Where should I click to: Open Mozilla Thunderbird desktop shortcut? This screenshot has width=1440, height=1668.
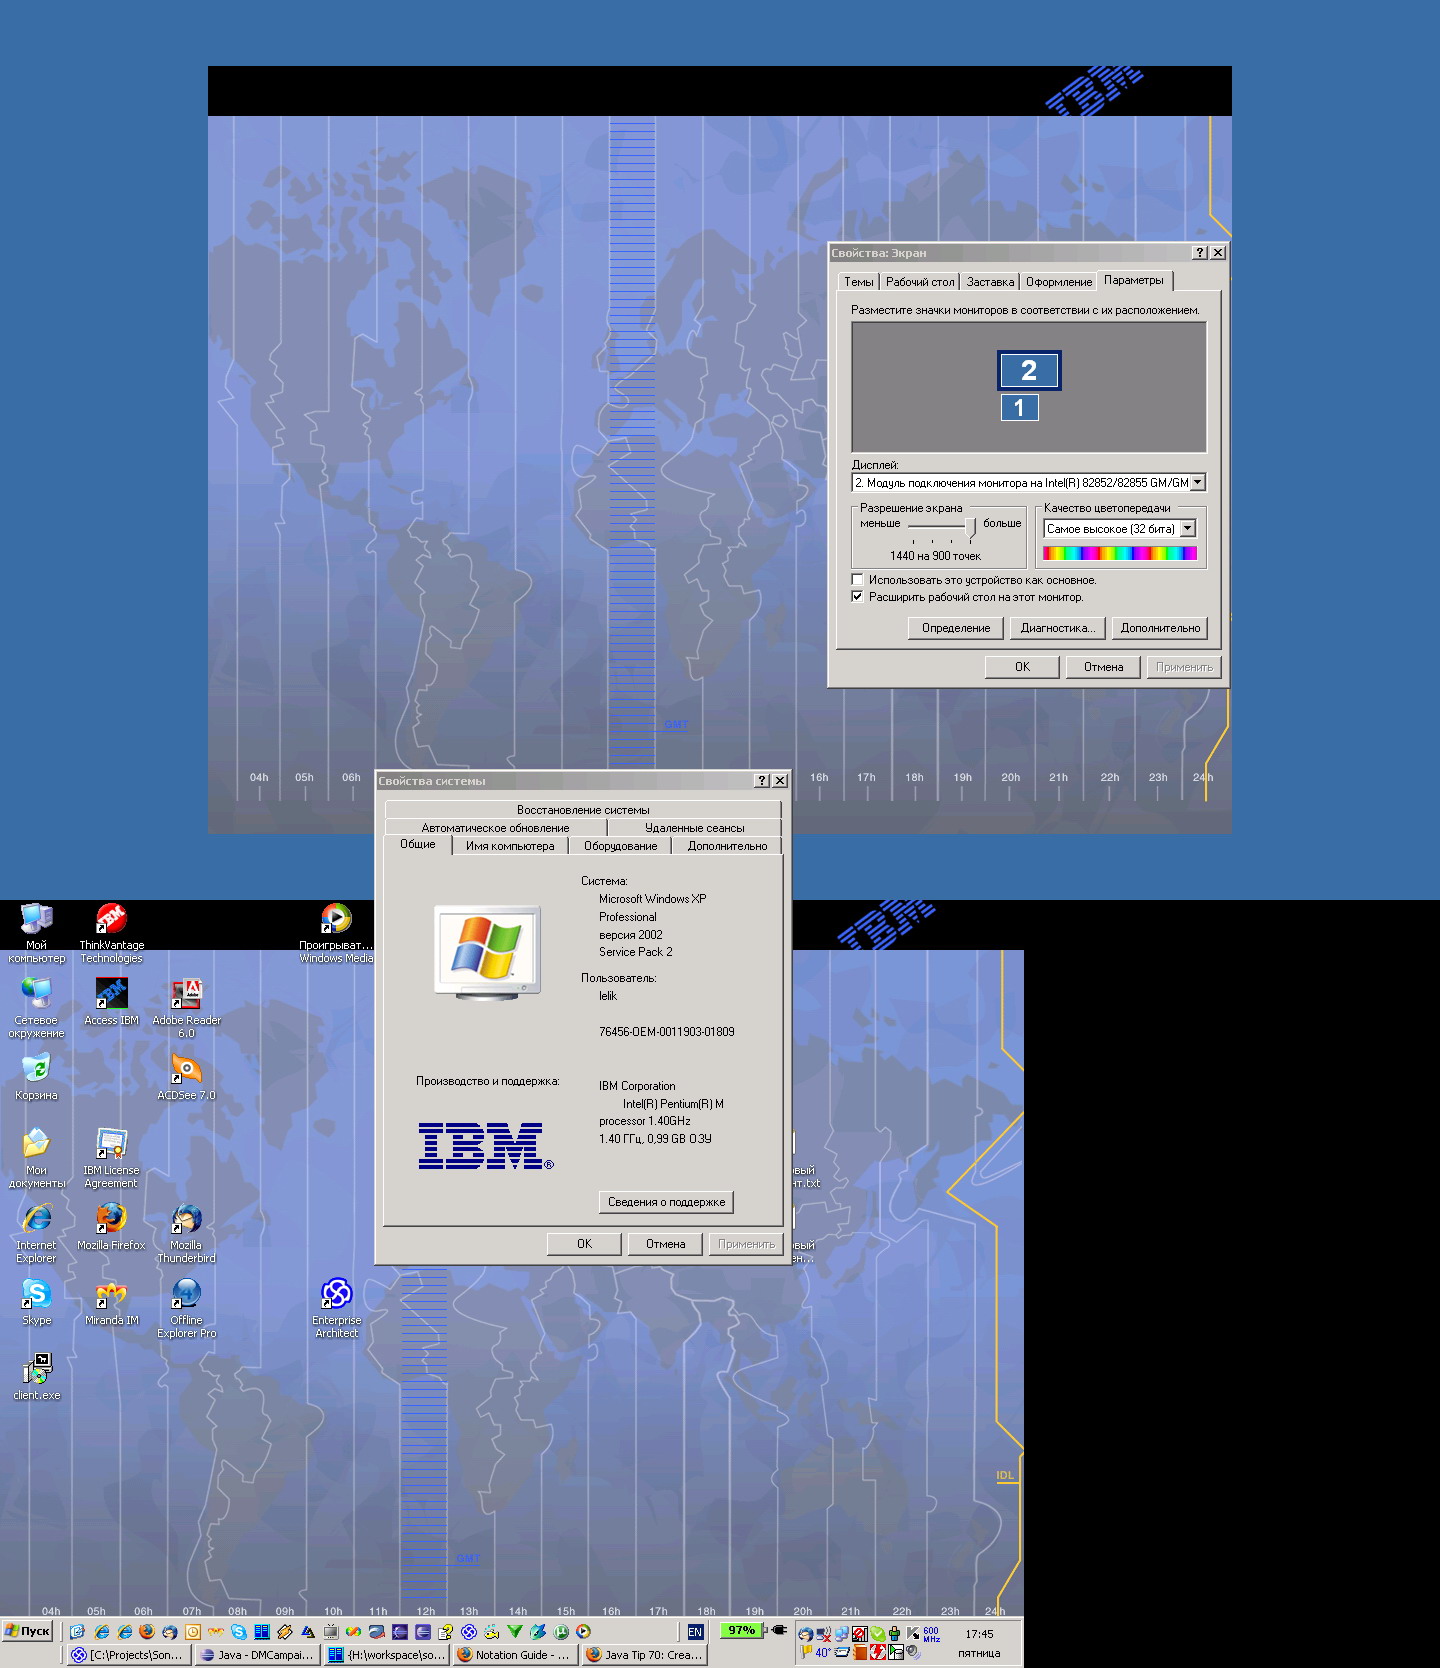coord(186,1220)
